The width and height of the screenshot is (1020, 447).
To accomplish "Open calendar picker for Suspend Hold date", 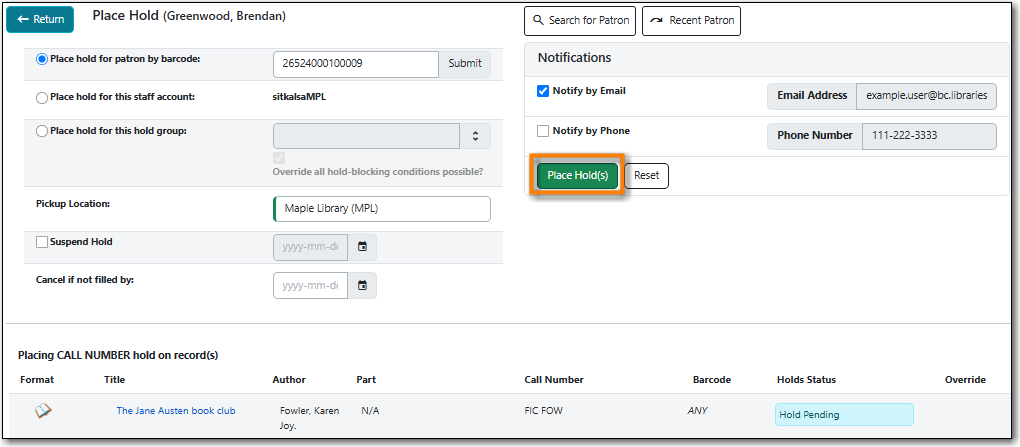I will click(362, 247).
